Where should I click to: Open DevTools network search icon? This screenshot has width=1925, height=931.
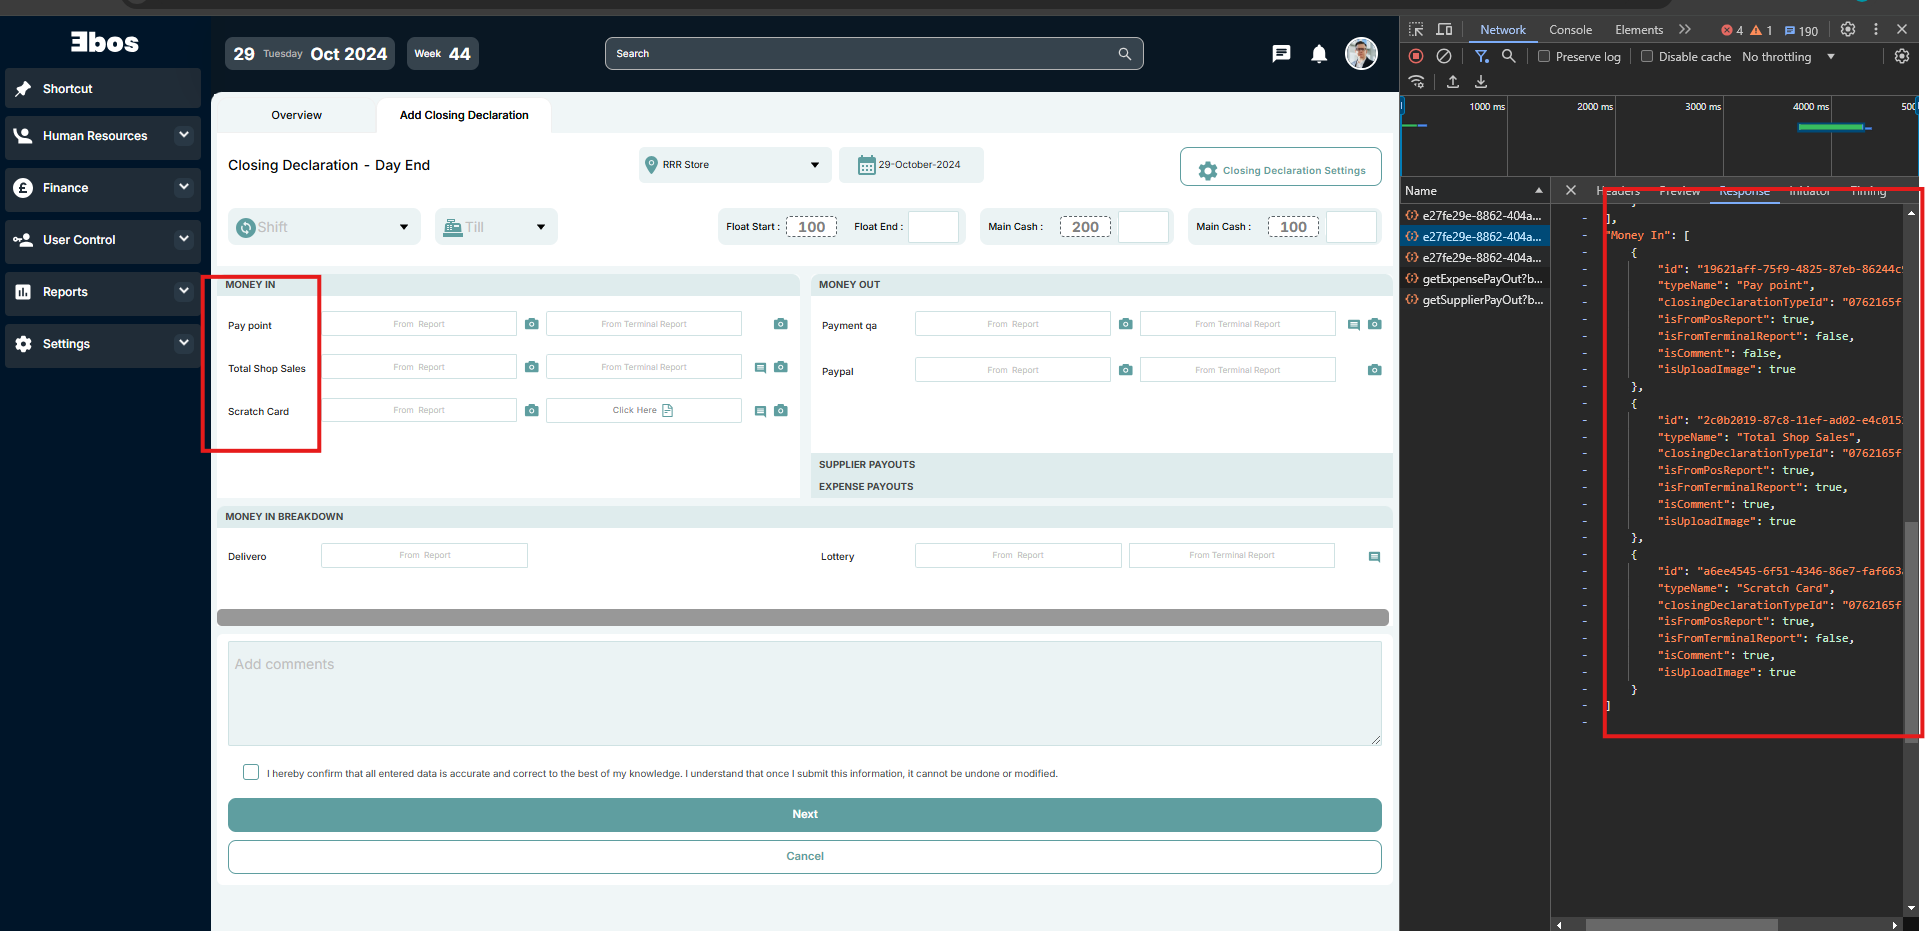1509,56
